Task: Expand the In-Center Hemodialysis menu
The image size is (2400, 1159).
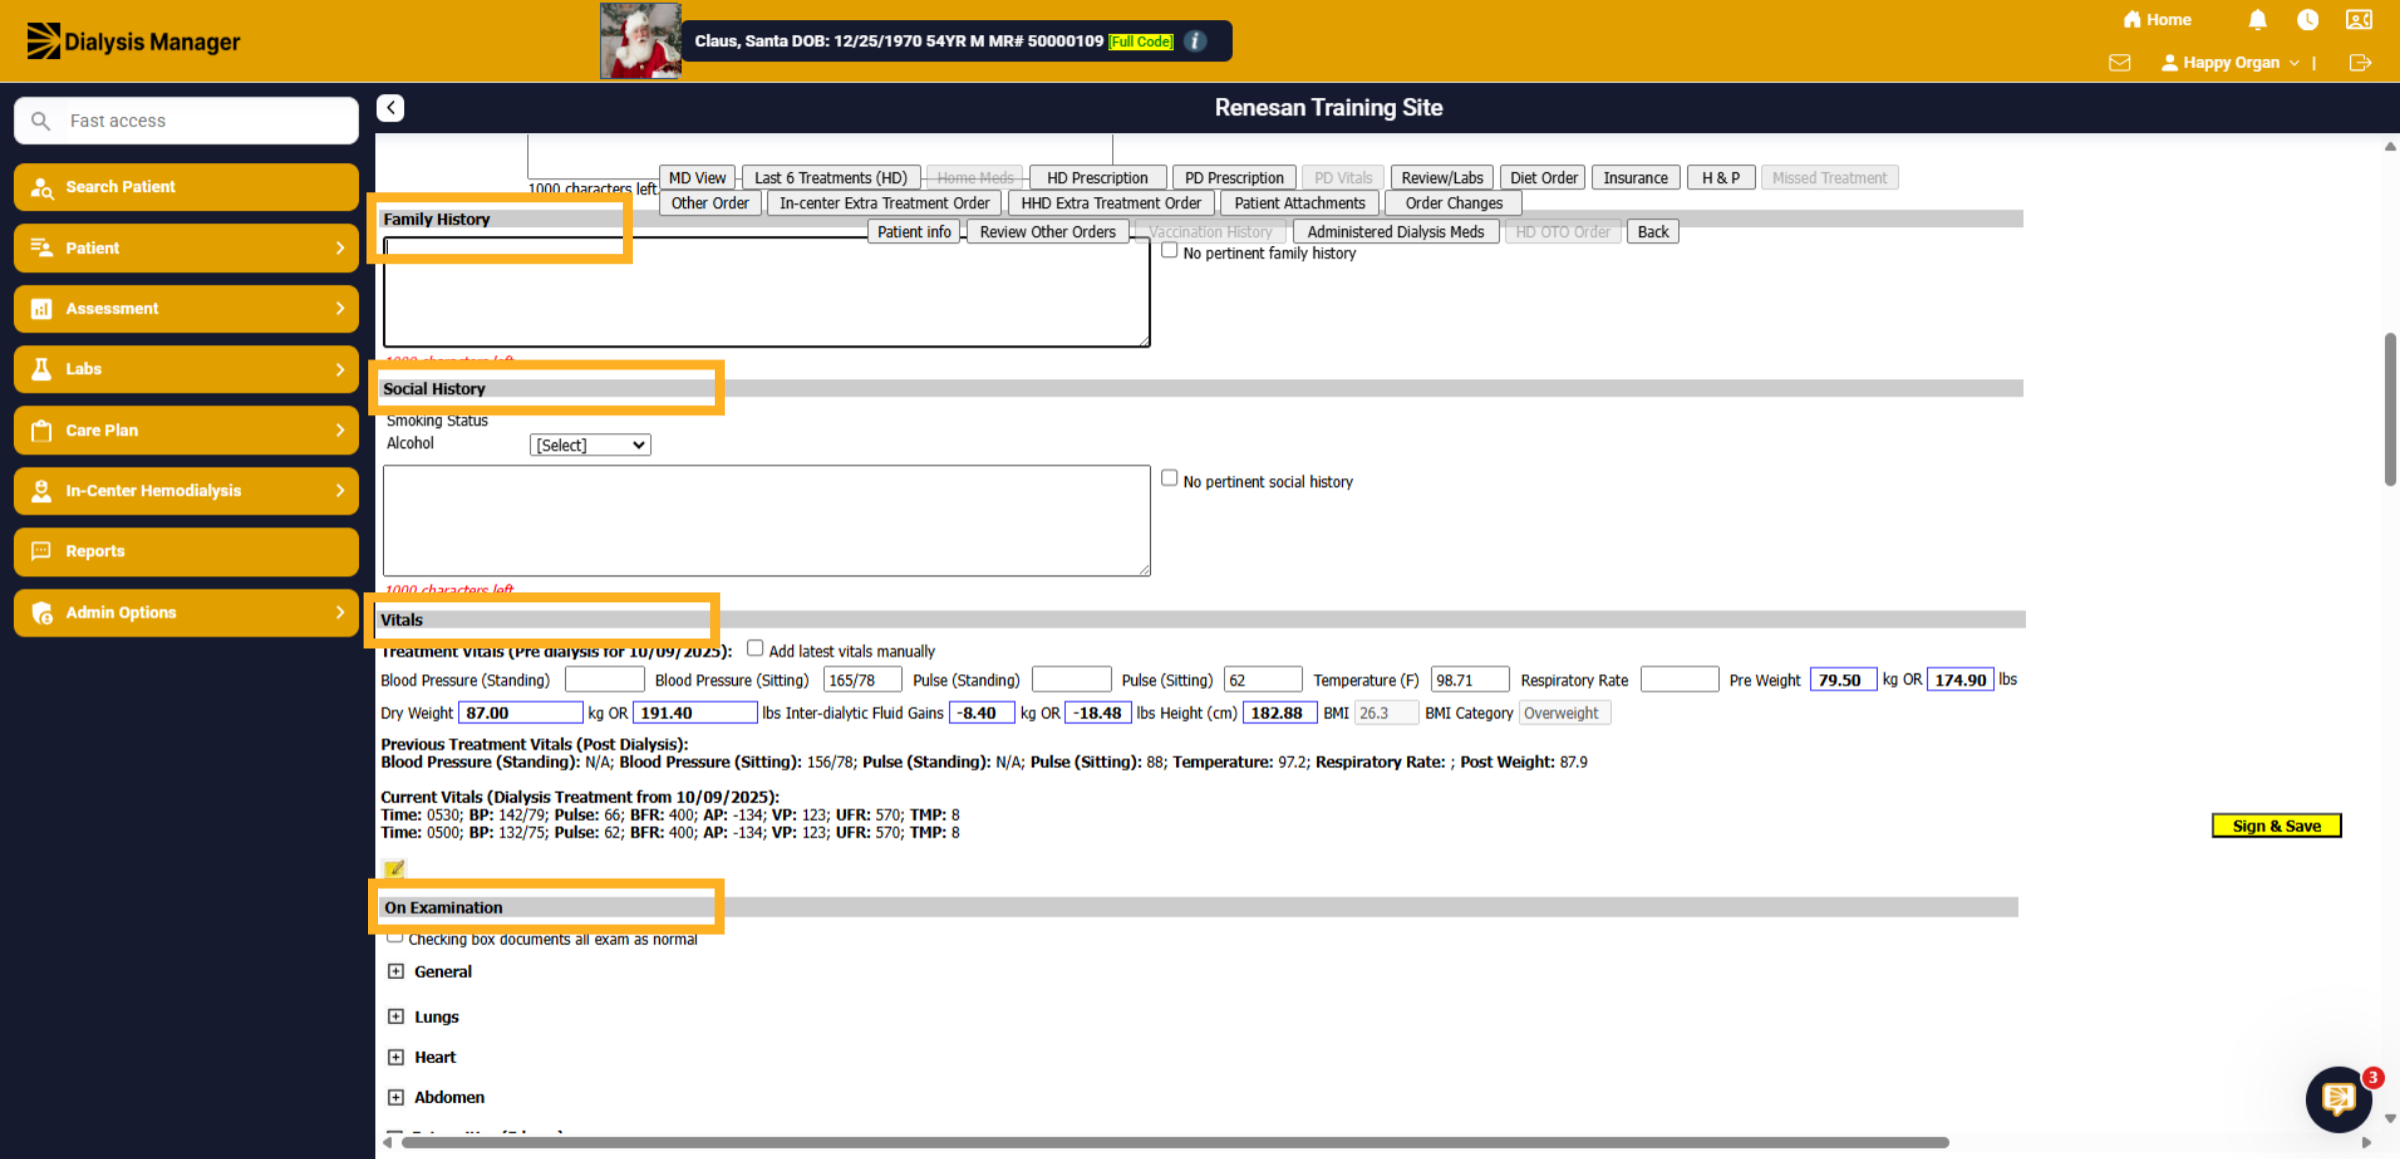Action: [186, 491]
